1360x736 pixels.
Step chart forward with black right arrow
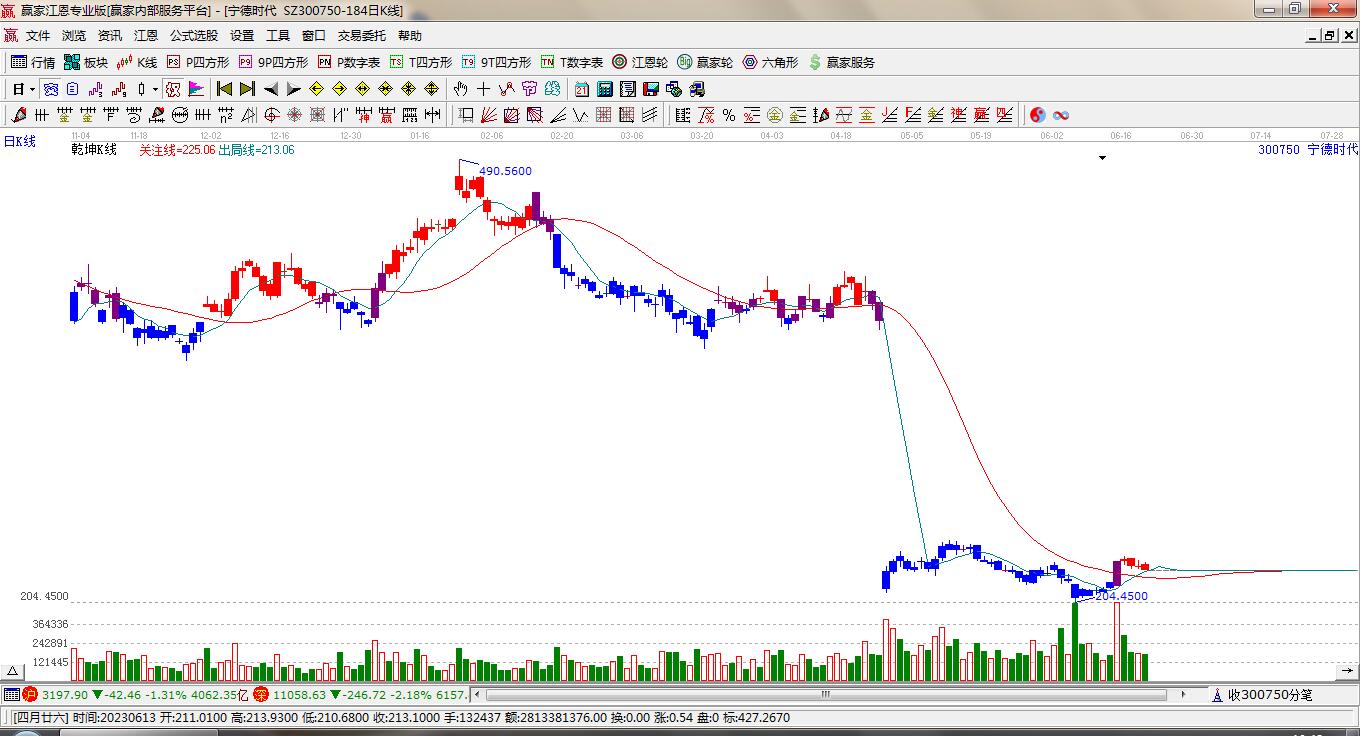click(x=293, y=89)
